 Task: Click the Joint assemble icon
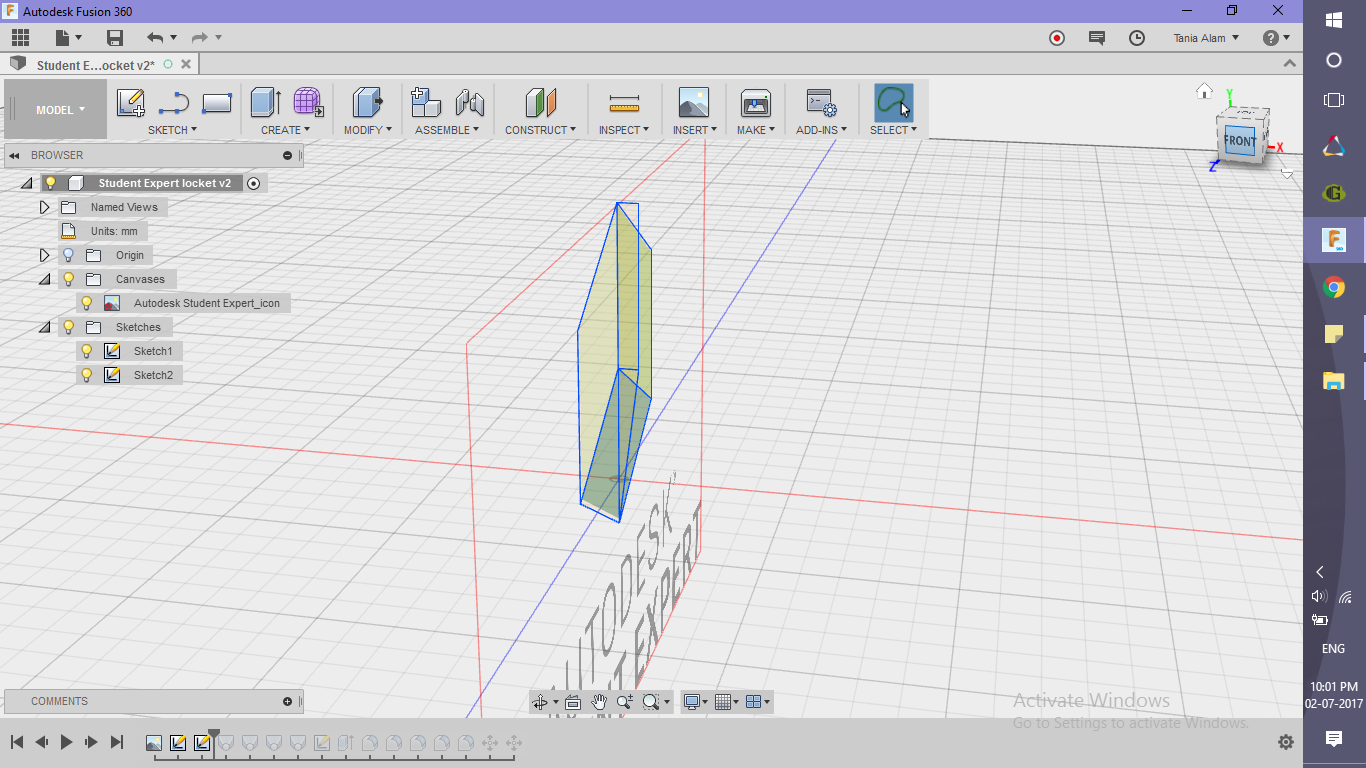(469, 102)
